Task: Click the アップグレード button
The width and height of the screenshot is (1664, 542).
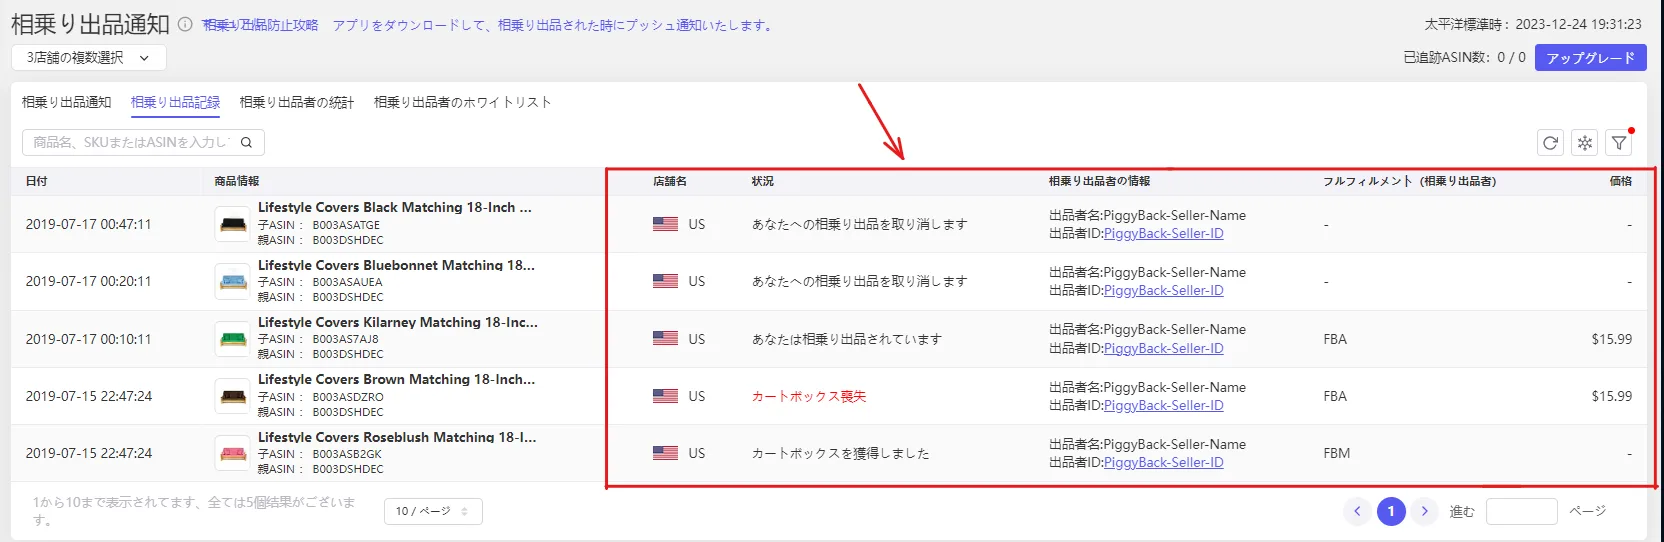Action: tap(1591, 58)
